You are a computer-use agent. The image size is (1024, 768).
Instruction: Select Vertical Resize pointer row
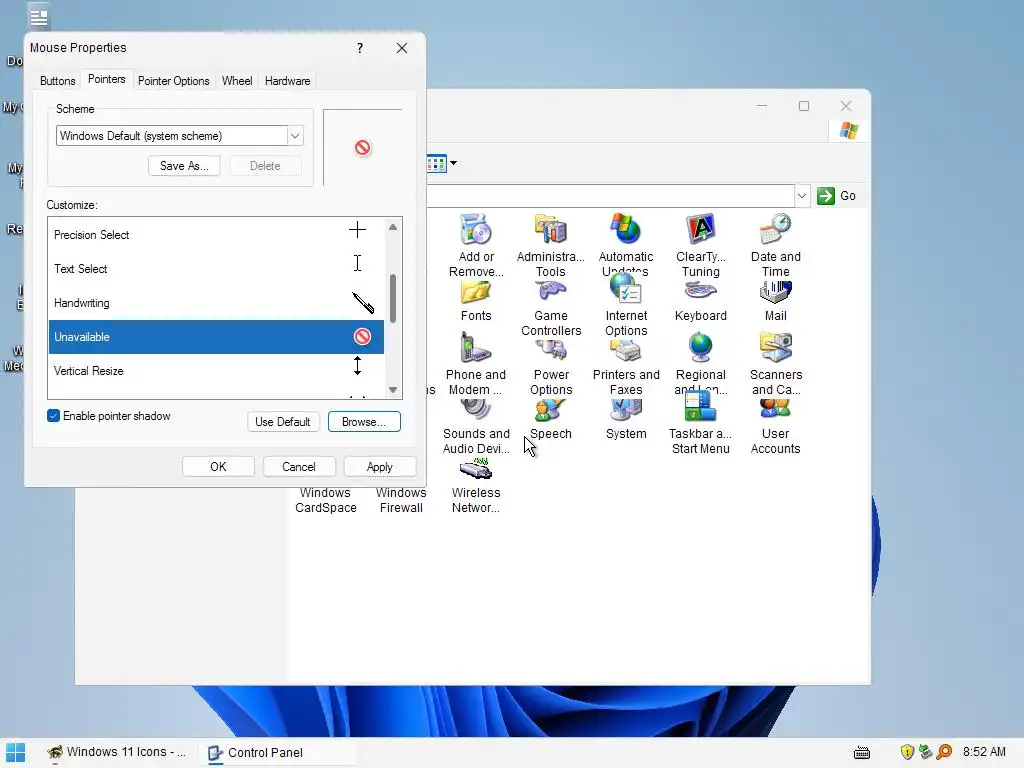pos(216,371)
